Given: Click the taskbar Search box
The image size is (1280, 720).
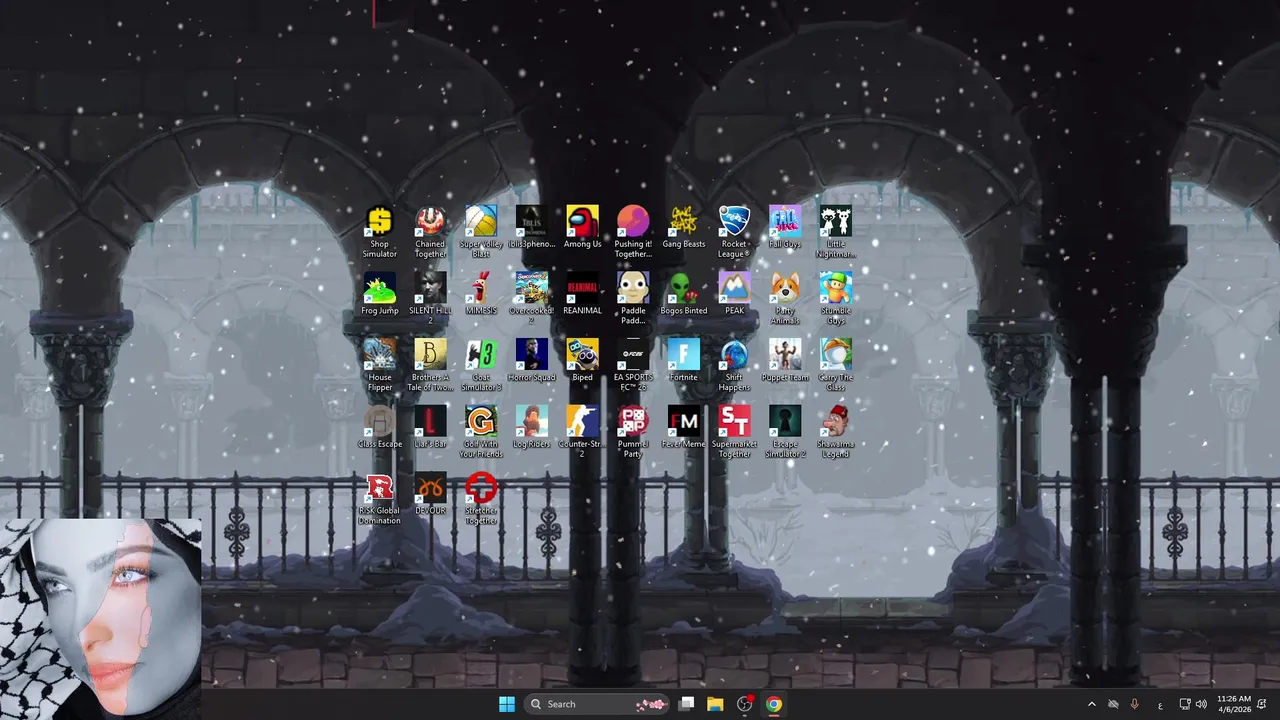Looking at the screenshot, I should point(597,704).
